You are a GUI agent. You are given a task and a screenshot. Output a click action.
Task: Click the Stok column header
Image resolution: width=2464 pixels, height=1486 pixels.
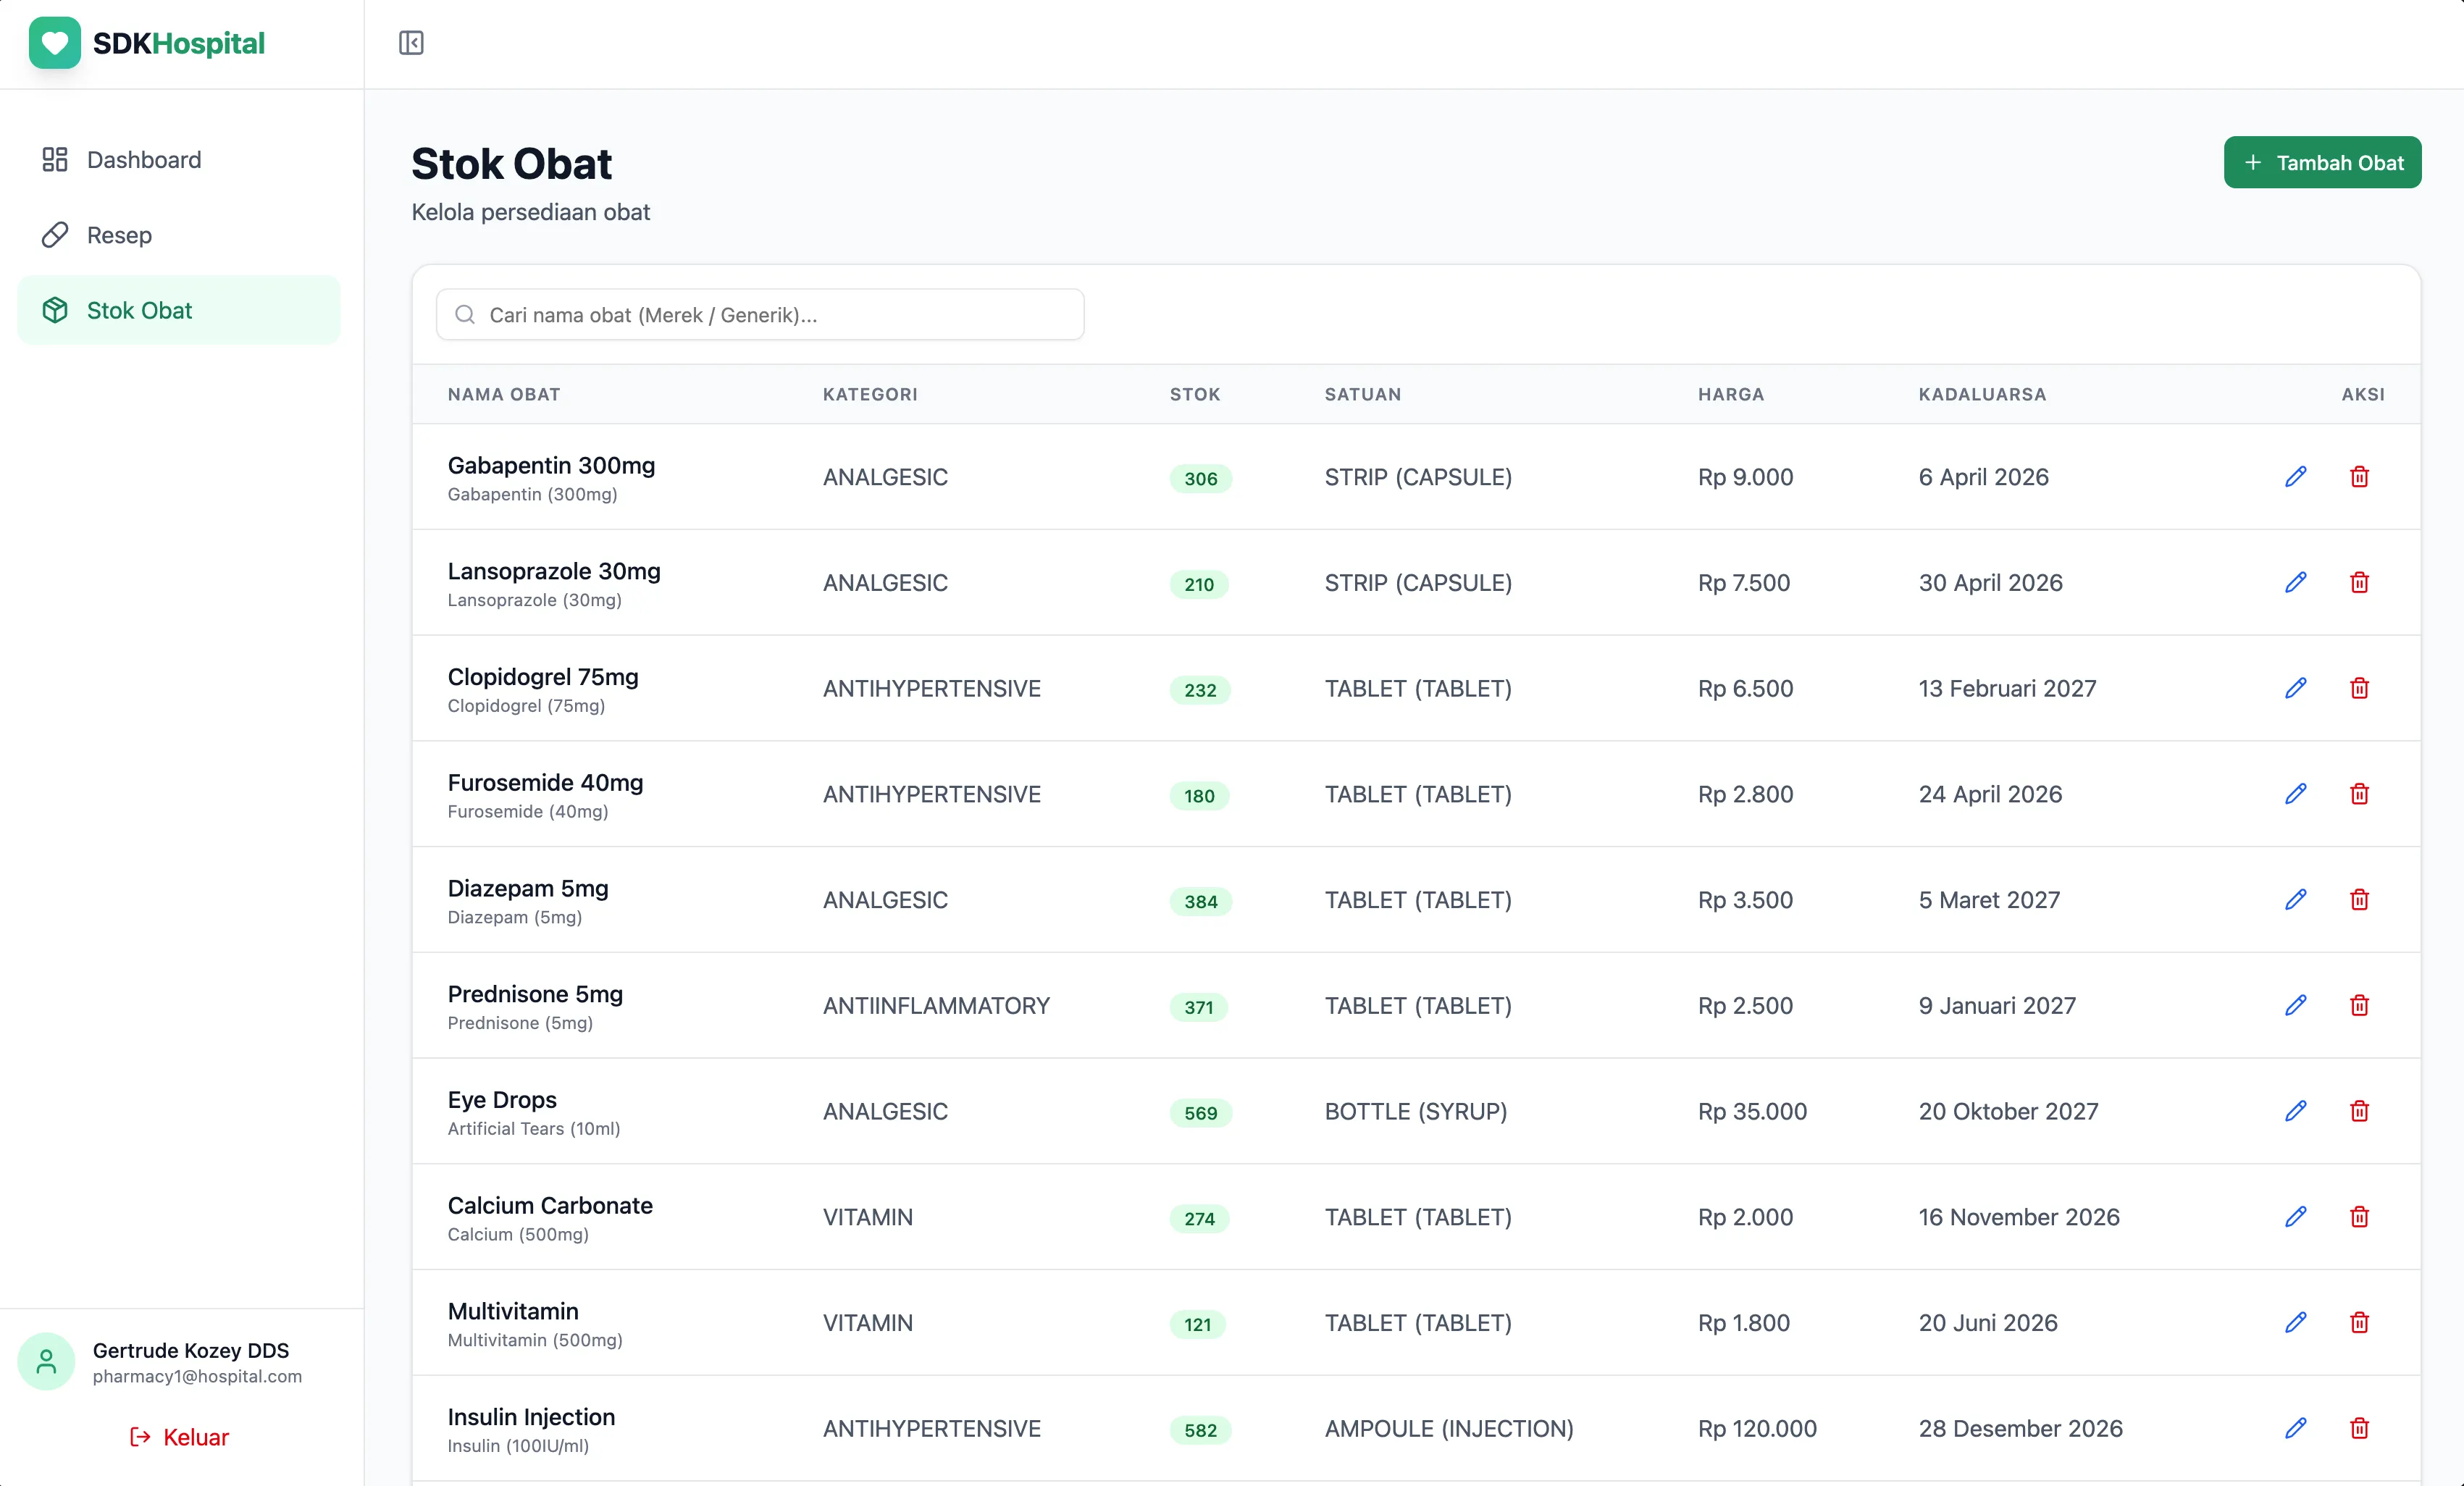point(1194,394)
